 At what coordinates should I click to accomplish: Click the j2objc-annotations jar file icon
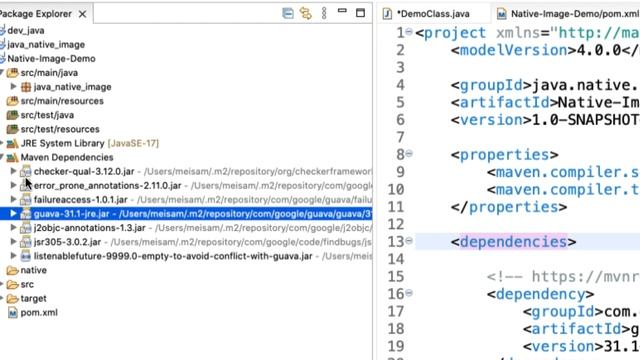pyautogui.click(x=26, y=228)
